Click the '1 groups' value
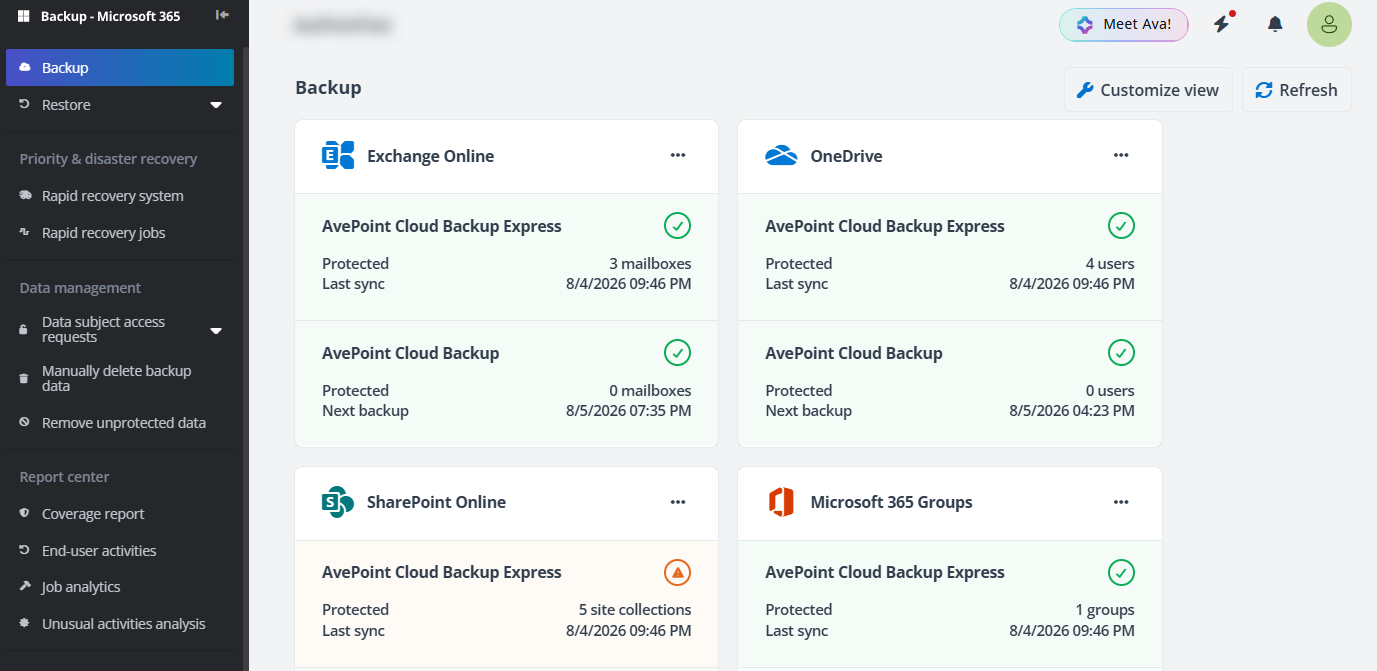Viewport: 1377px width, 671px height. point(1105,610)
